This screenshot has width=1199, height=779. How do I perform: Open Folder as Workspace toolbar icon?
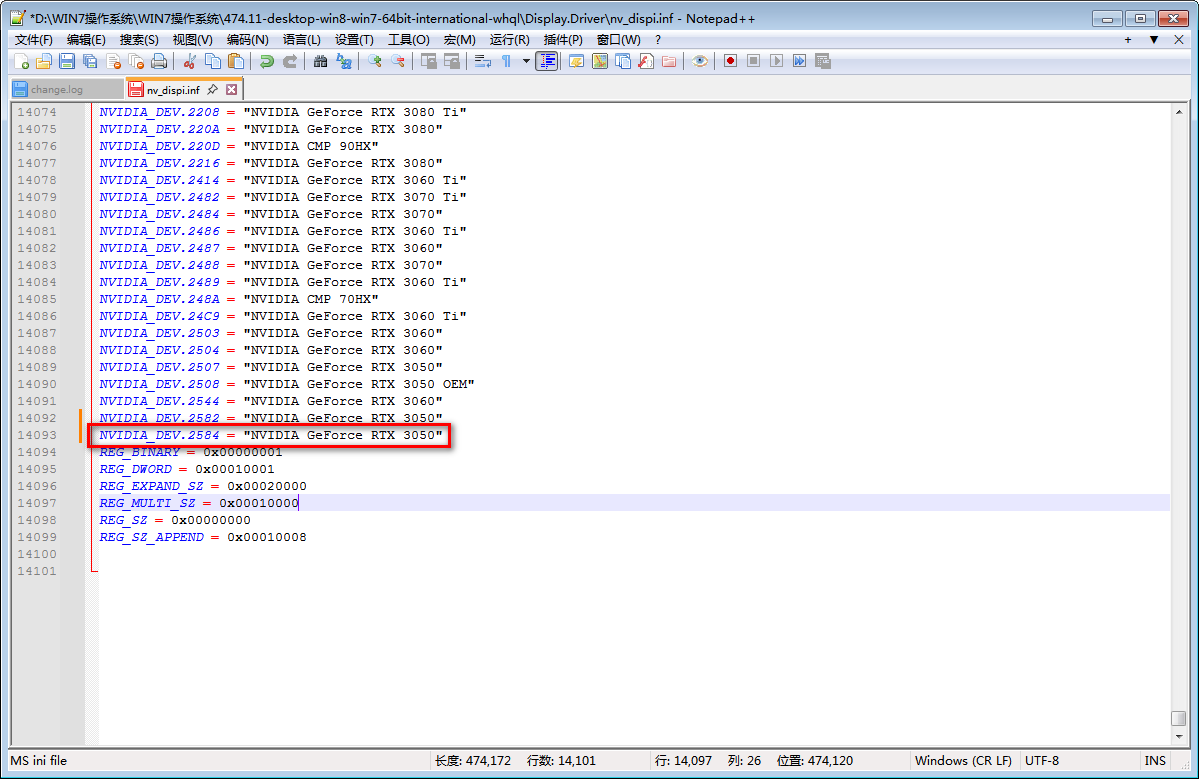pos(669,61)
